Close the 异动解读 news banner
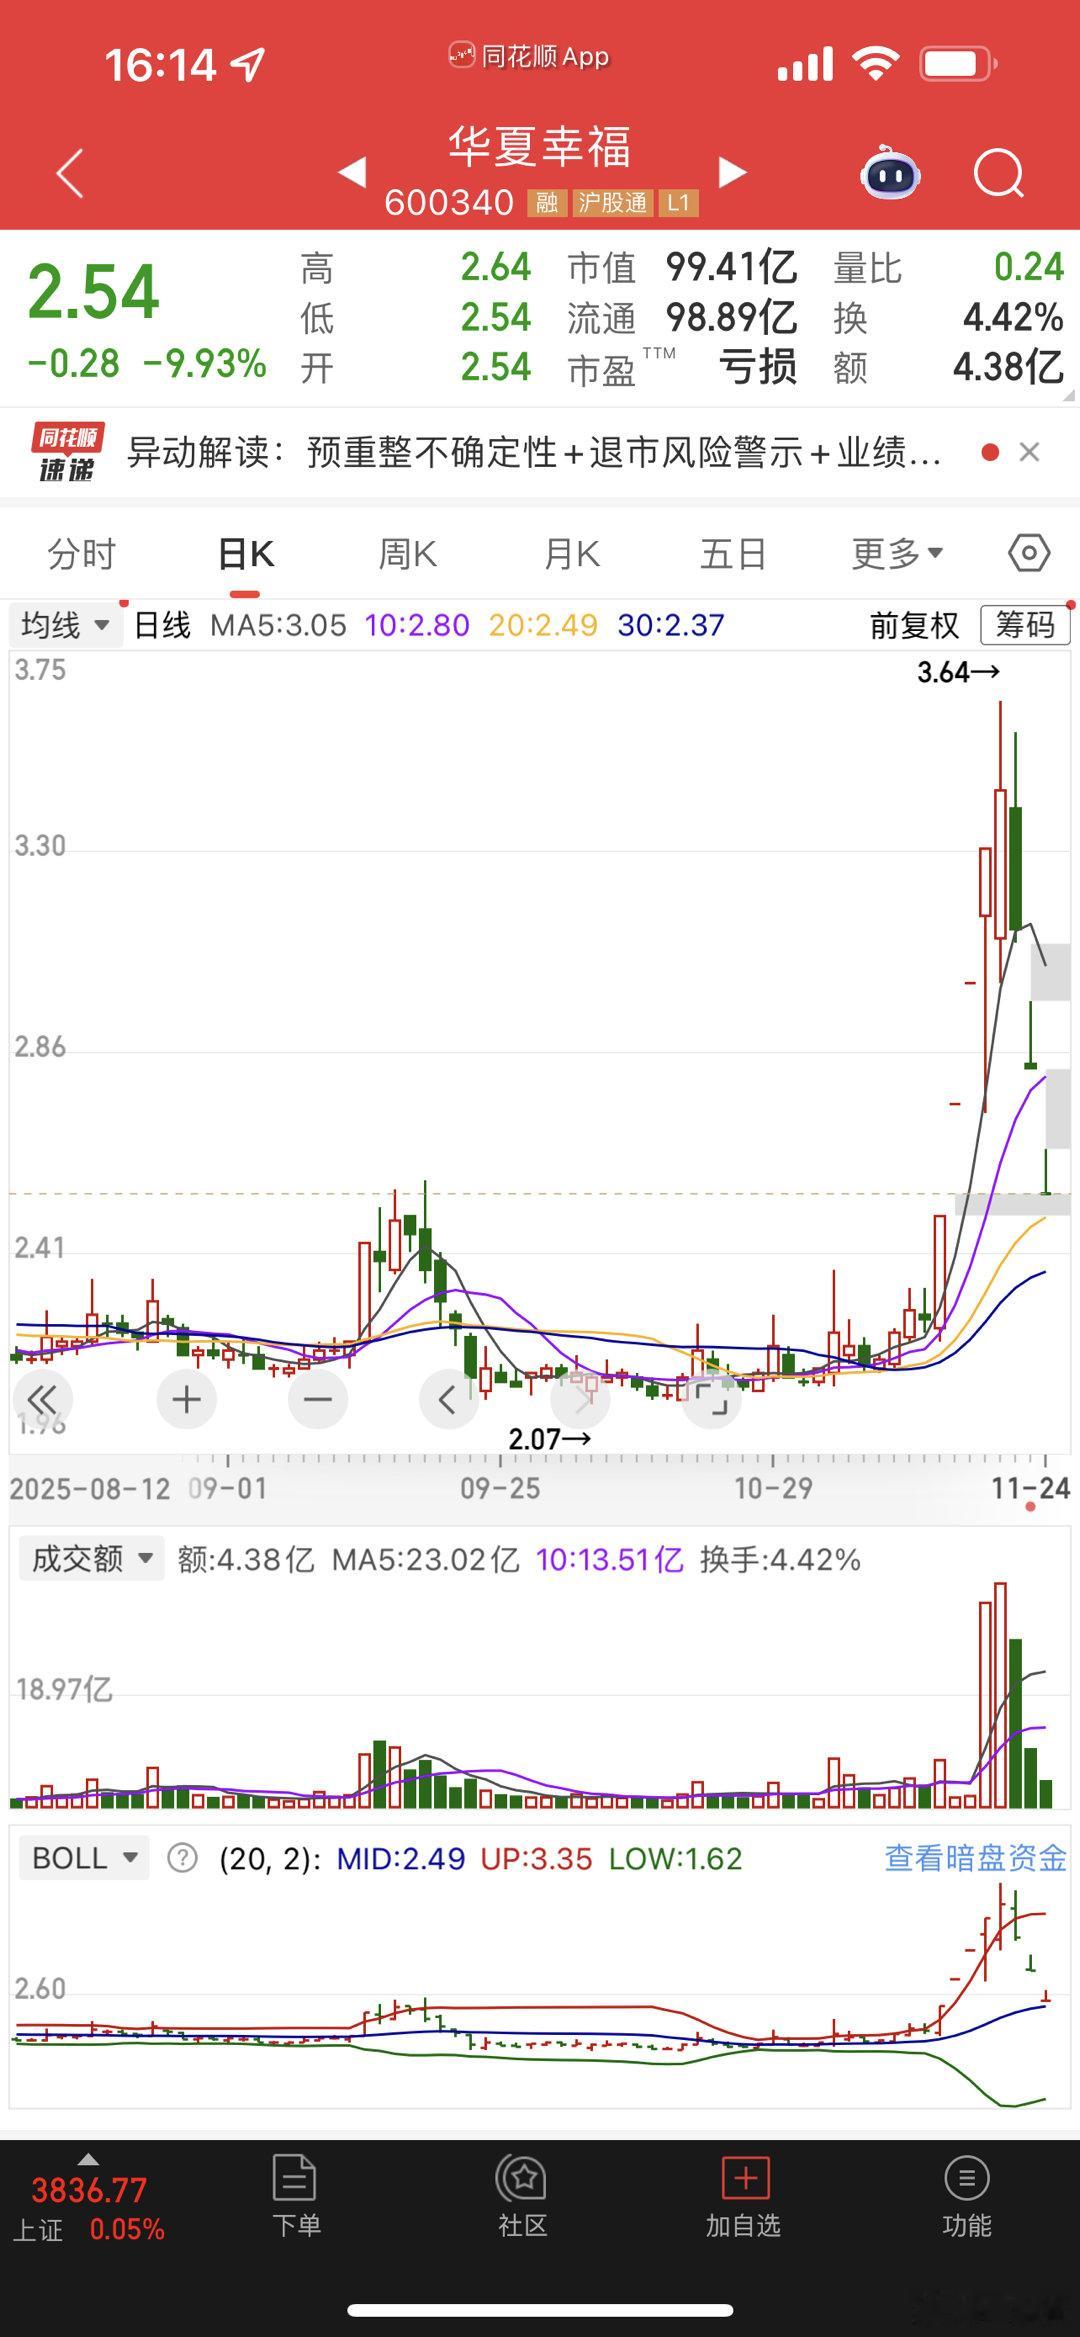Screen dimensions: 1080x2337 (x=1029, y=452)
